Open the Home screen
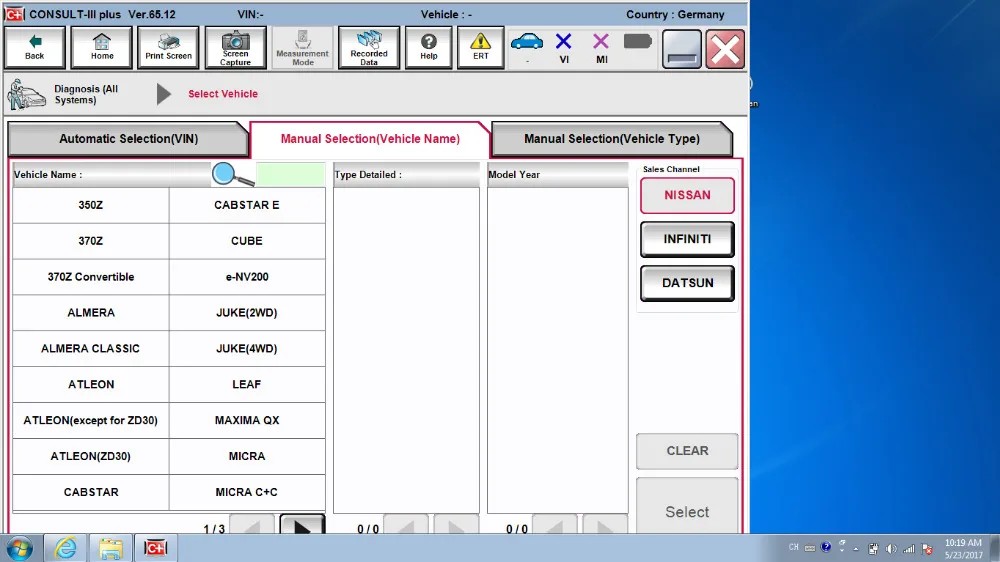The image size is (1000, 562). pos(101,47)
